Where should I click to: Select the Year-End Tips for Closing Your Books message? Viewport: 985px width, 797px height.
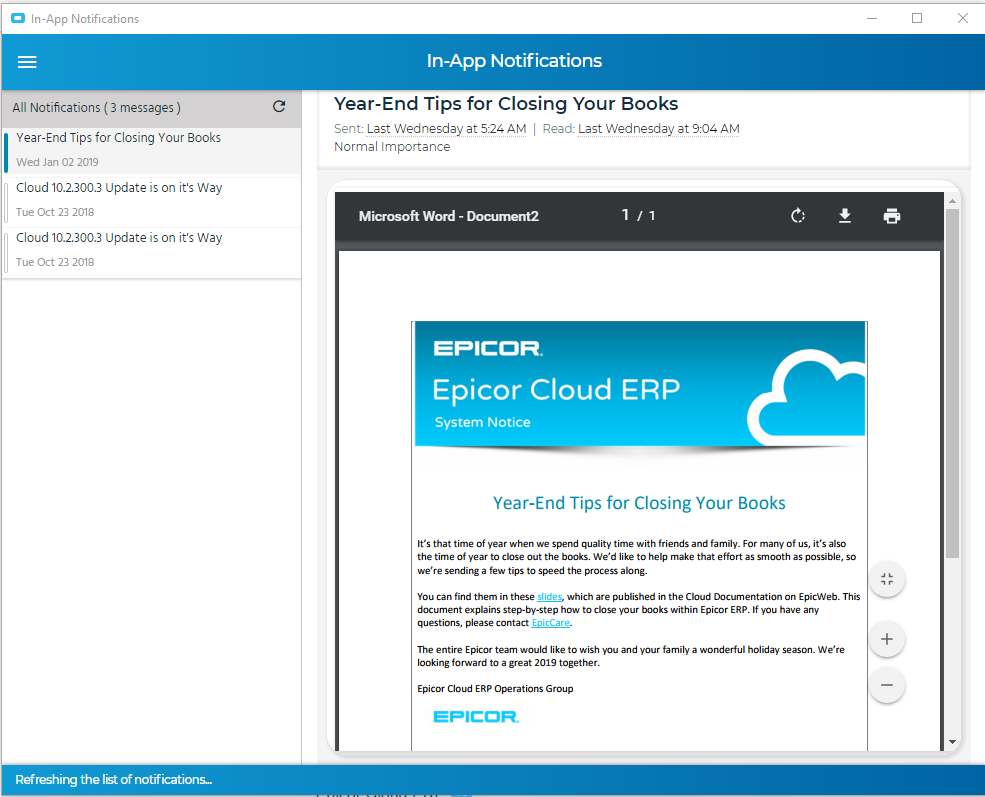[151, 150]
